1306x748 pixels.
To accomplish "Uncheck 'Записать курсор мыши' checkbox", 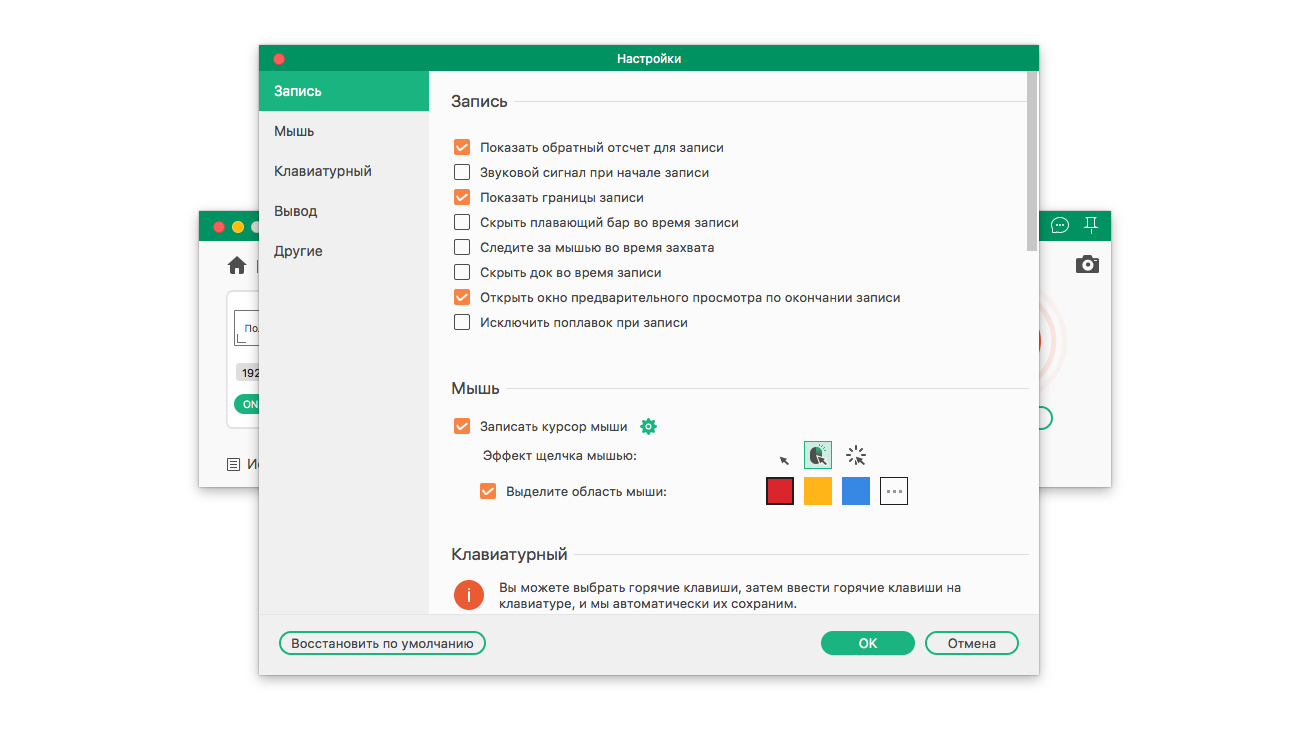I will coord(462,427).
